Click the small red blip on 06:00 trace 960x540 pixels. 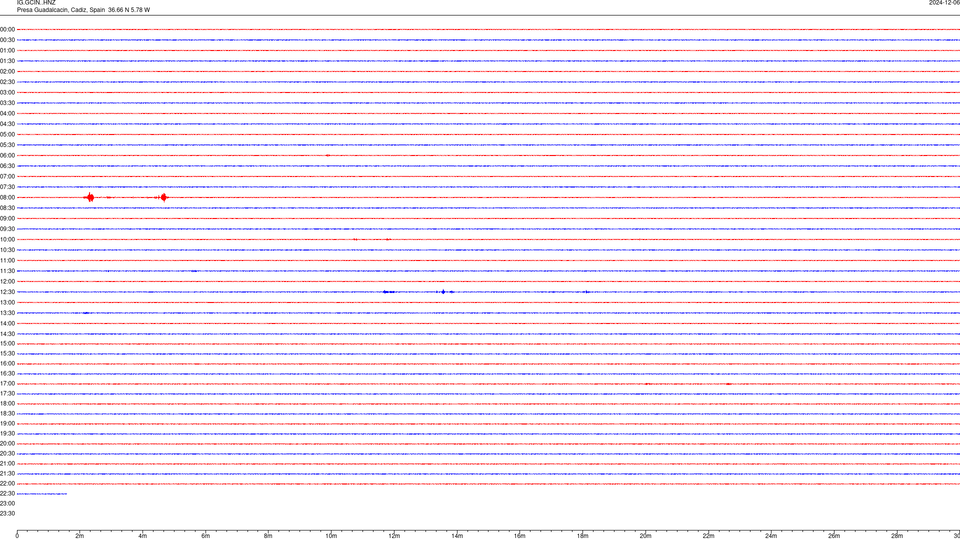(328, 156)
